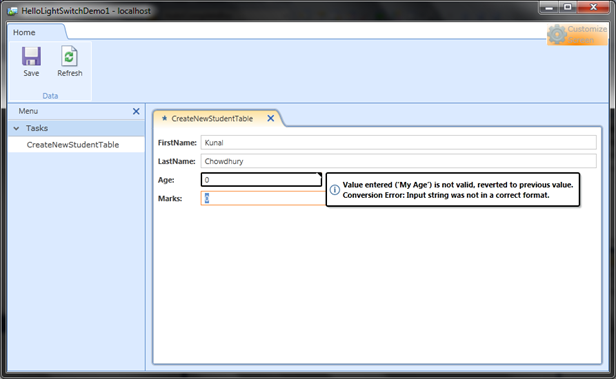Click the info icon in the validation message

[334, 190]
